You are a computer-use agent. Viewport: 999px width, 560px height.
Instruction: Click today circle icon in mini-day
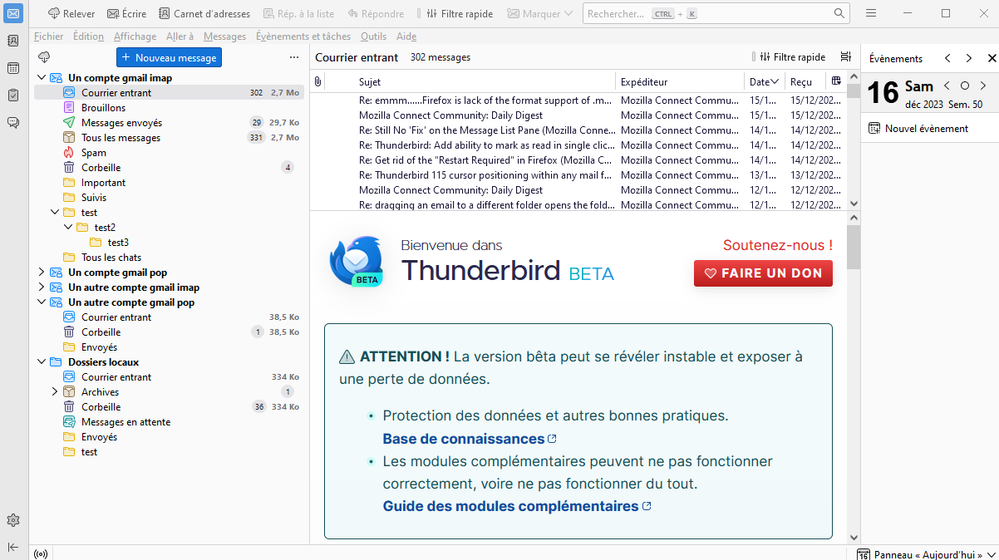pos(965,85)
